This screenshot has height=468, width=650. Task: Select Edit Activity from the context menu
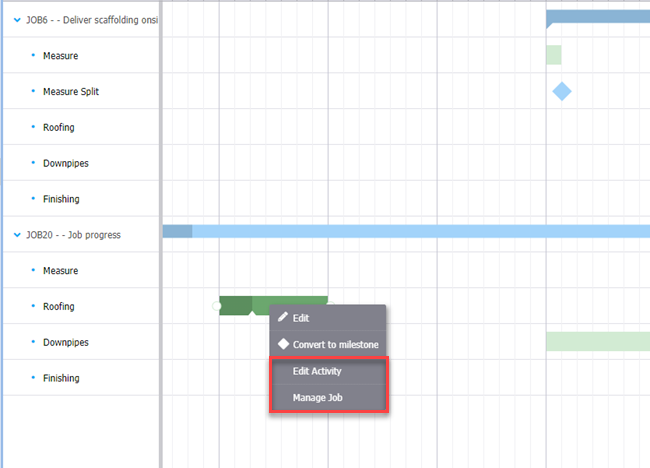point(317,371)
